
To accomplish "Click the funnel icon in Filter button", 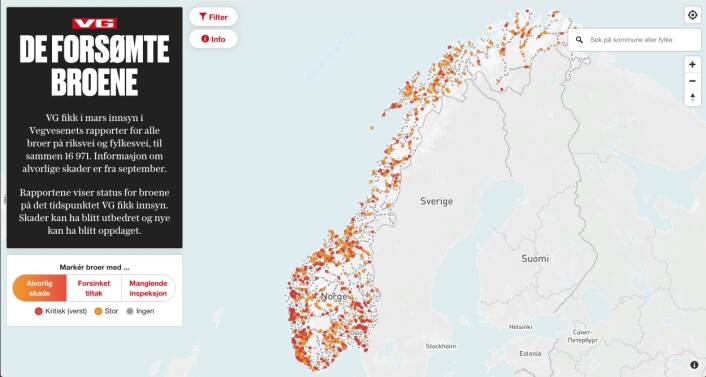I will coord(203,17).
